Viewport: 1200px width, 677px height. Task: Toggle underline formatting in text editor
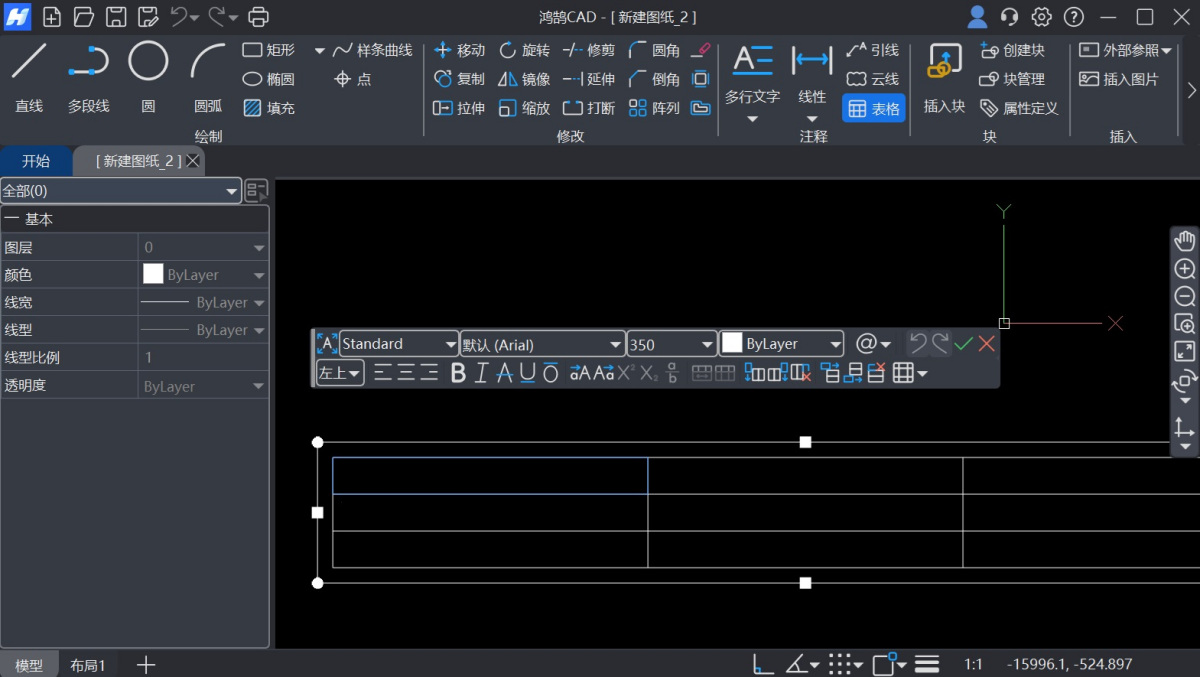click(x=524, y=373)
